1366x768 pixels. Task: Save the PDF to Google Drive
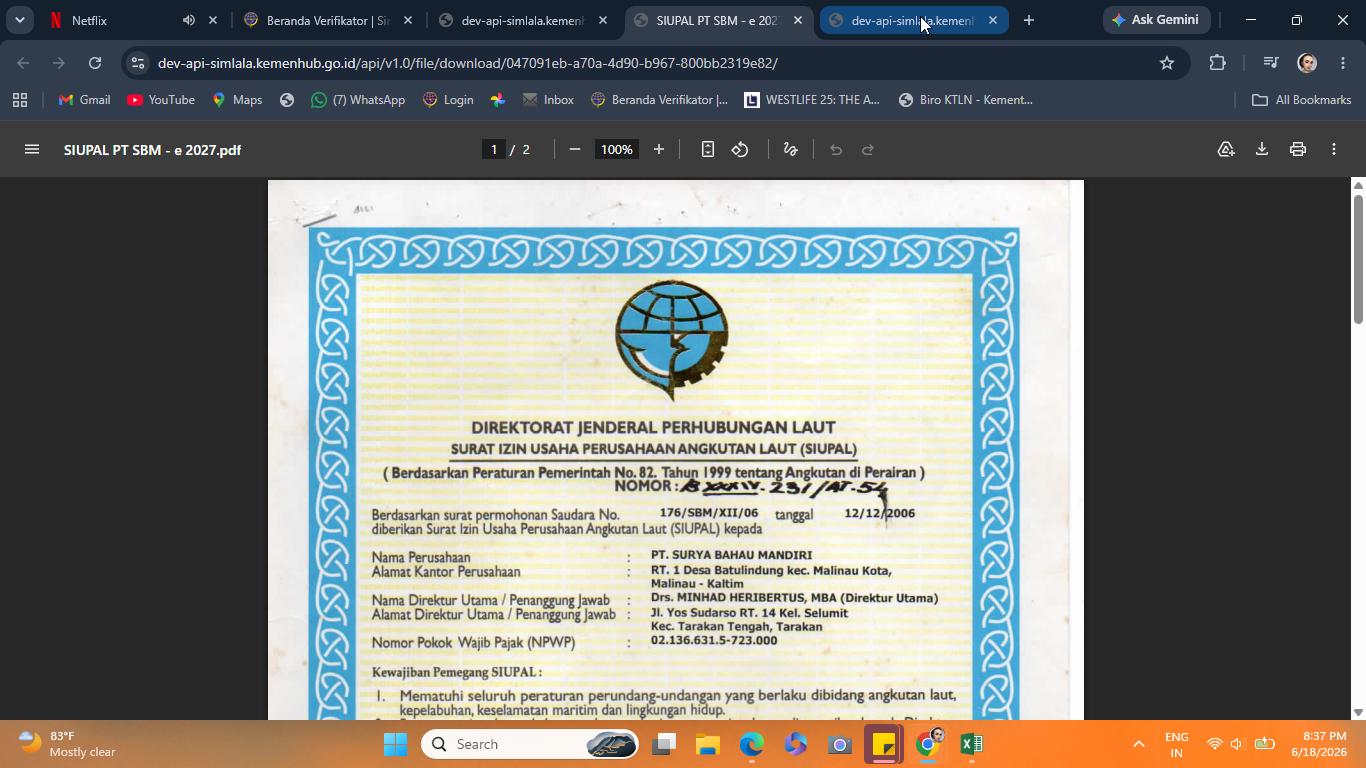click(1226, 149)
